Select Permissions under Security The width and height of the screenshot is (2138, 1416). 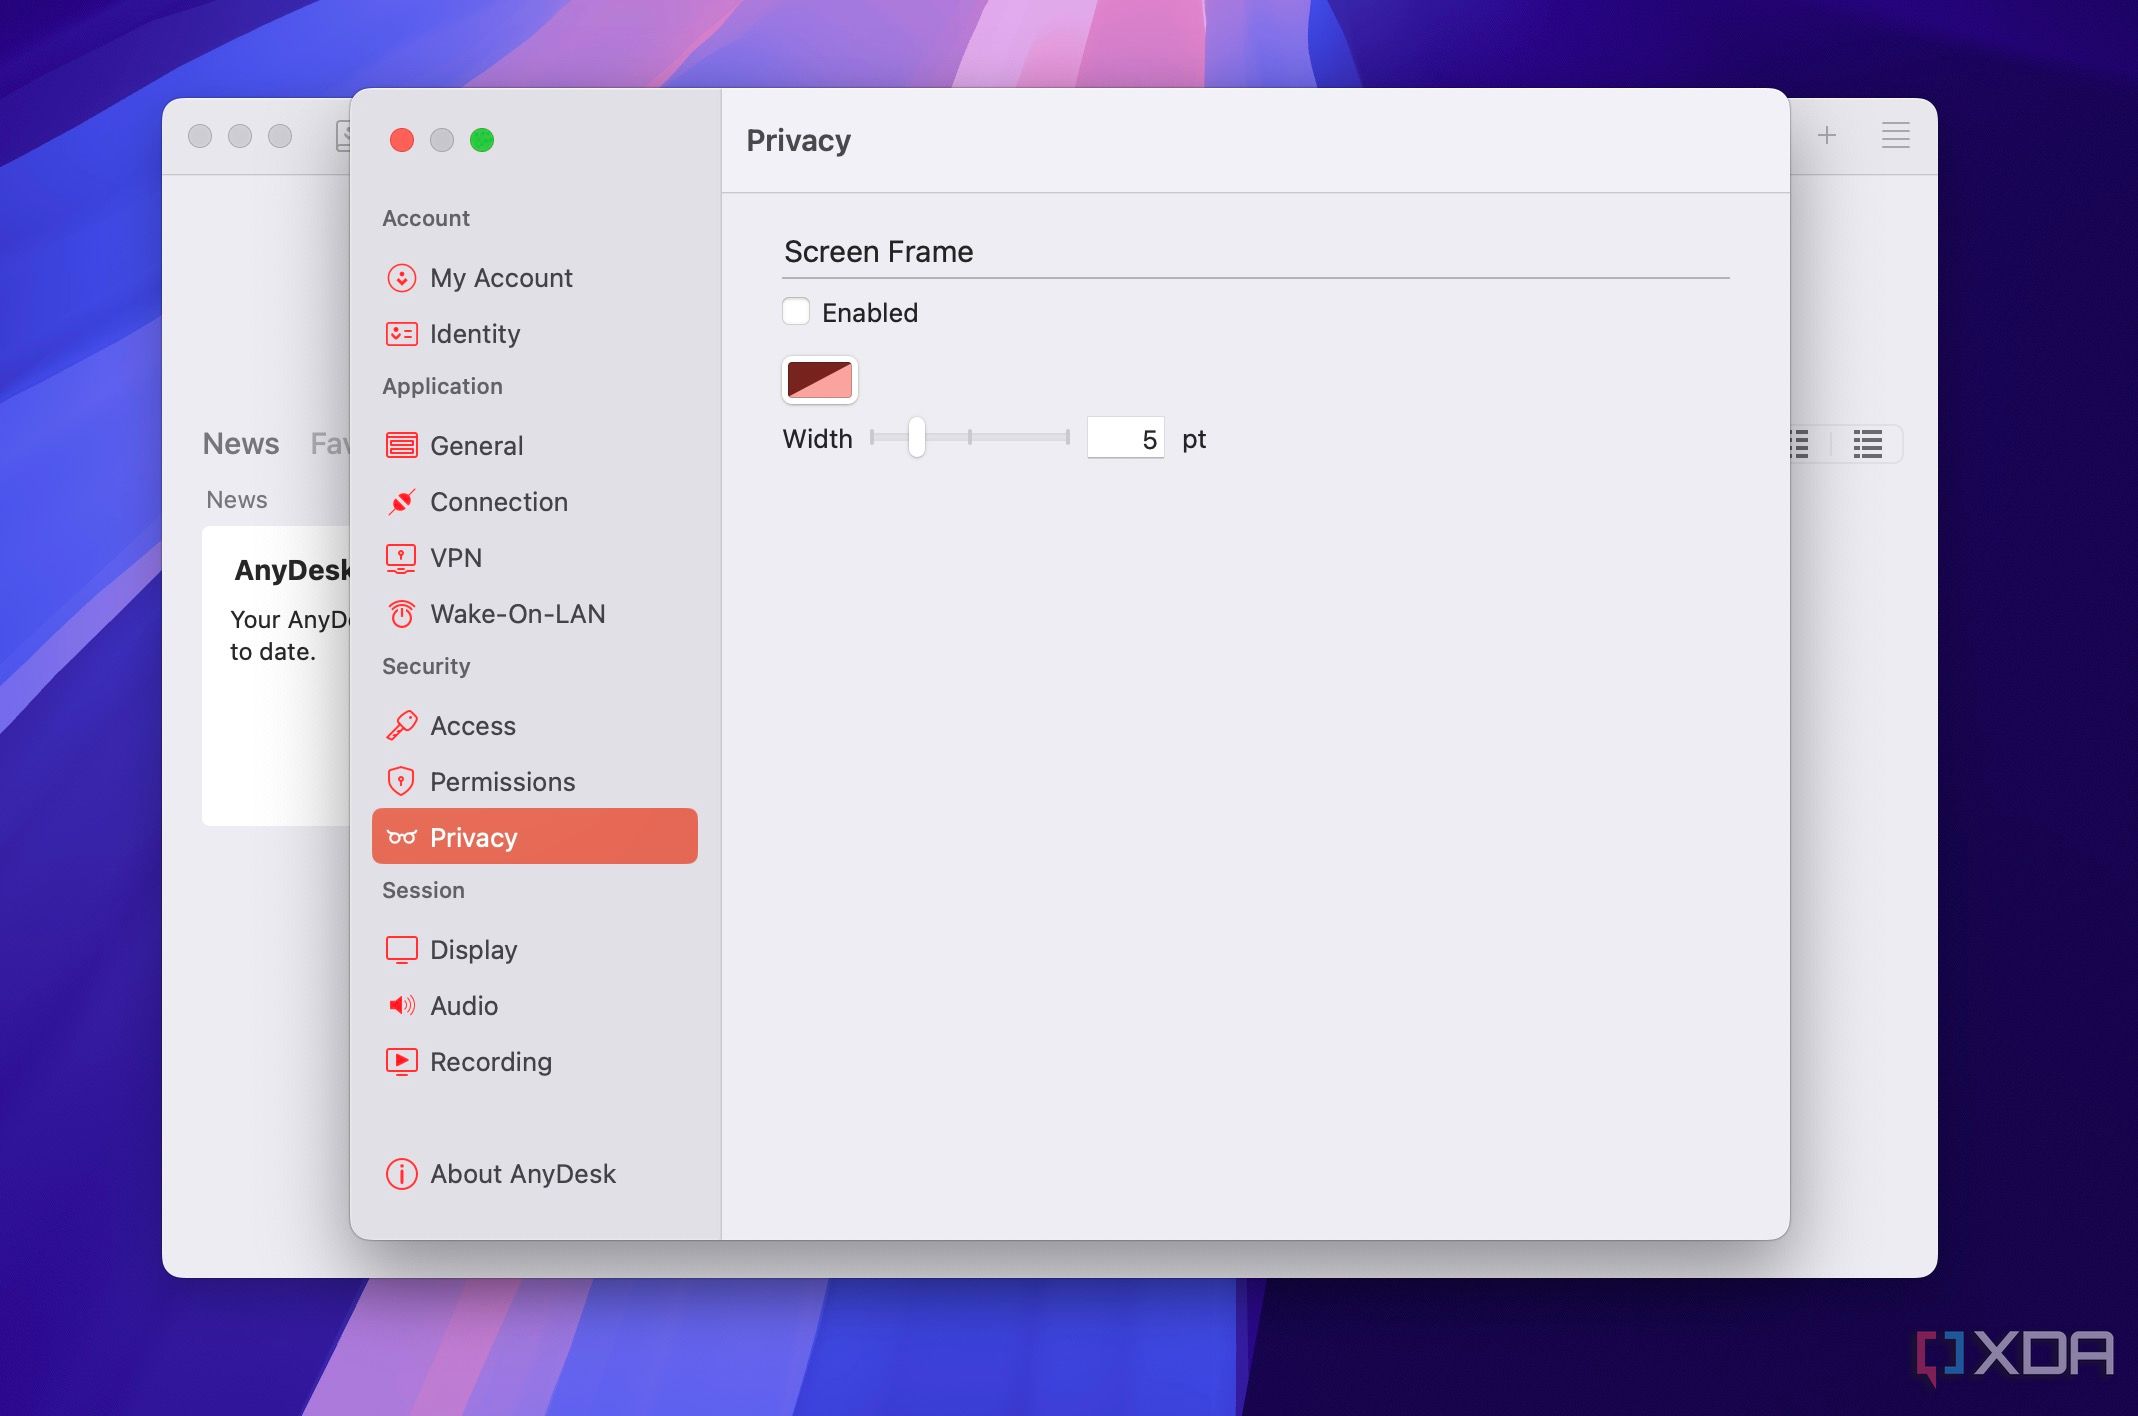(x=503, y=781)
